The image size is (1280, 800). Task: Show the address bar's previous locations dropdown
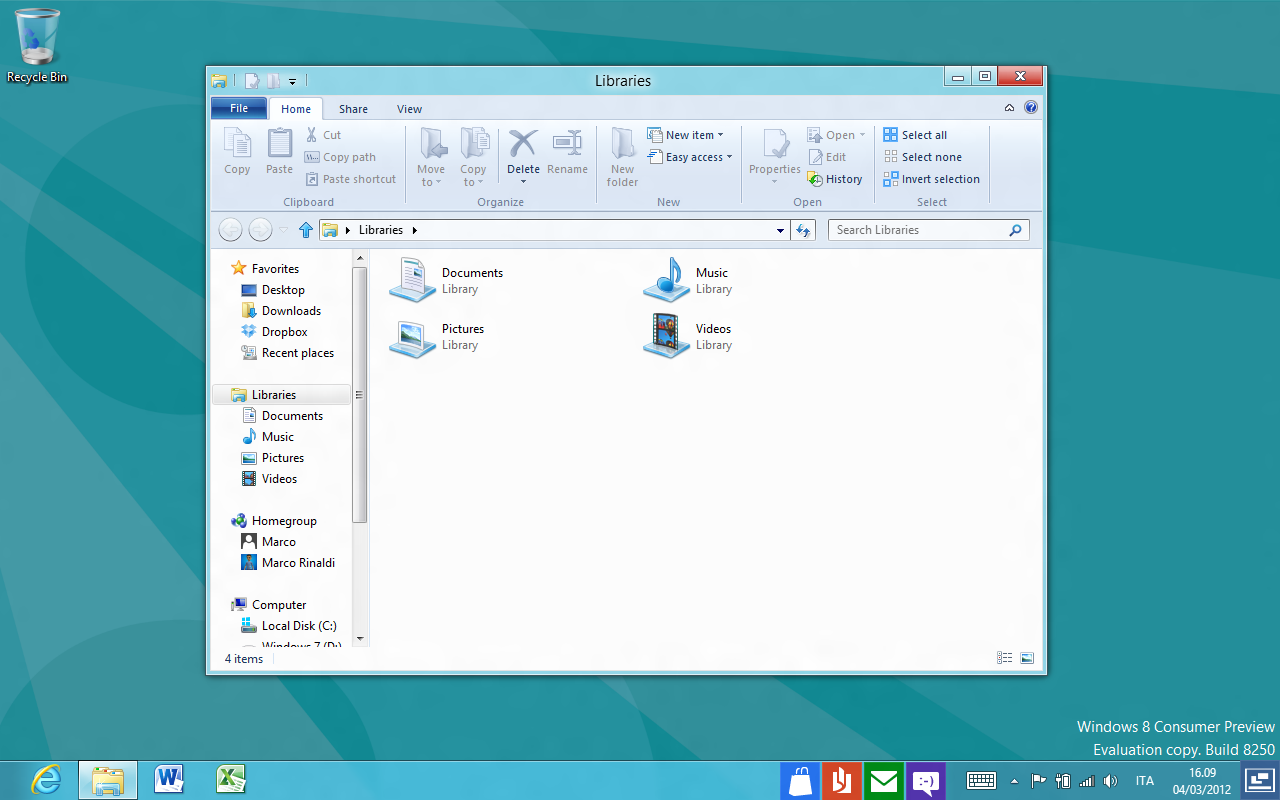(781, 230)
